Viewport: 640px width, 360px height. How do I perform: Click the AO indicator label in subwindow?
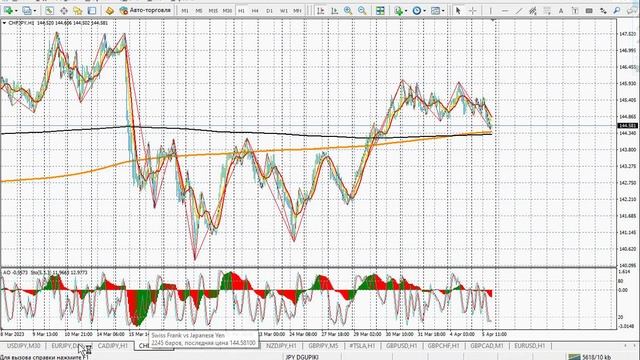tap(16, 272)
